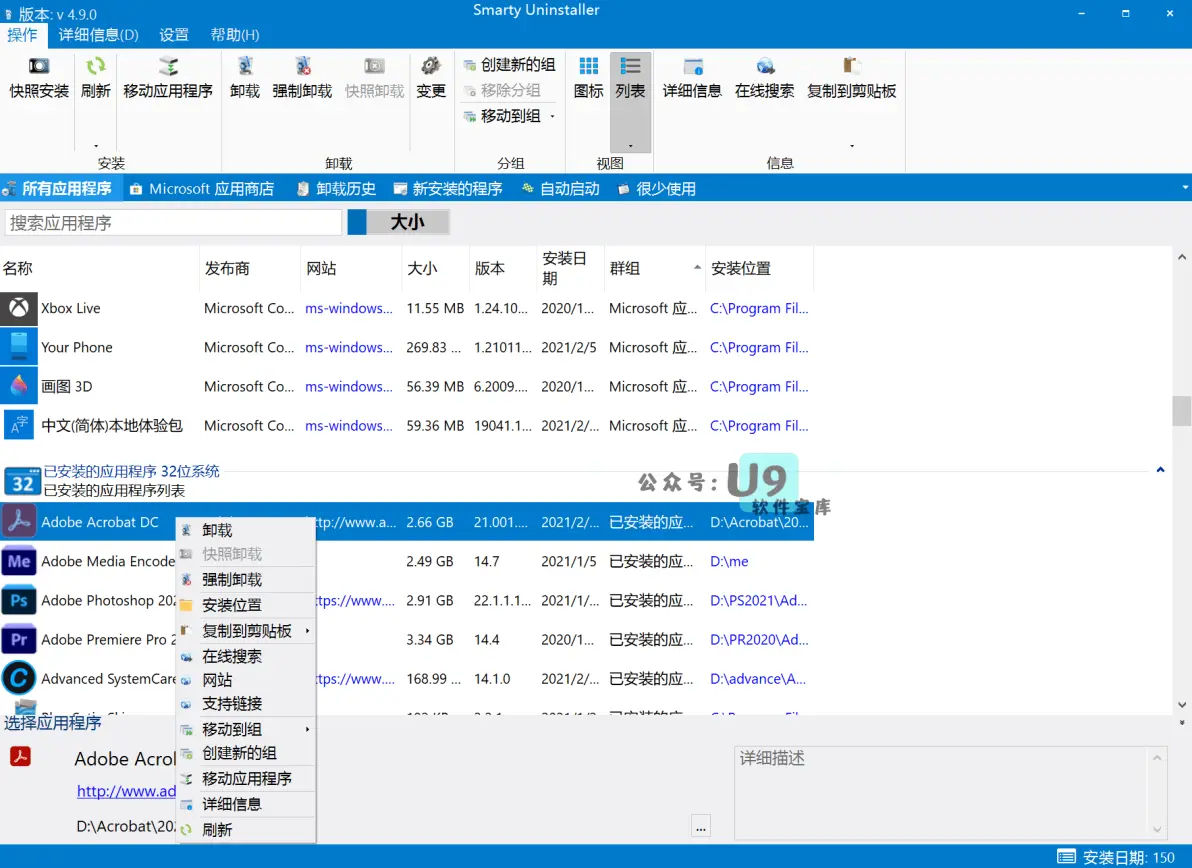Click the app list vertical scrollbar thumb
The height and width of the screenshot is (868, 1192).
point(1181,411)
